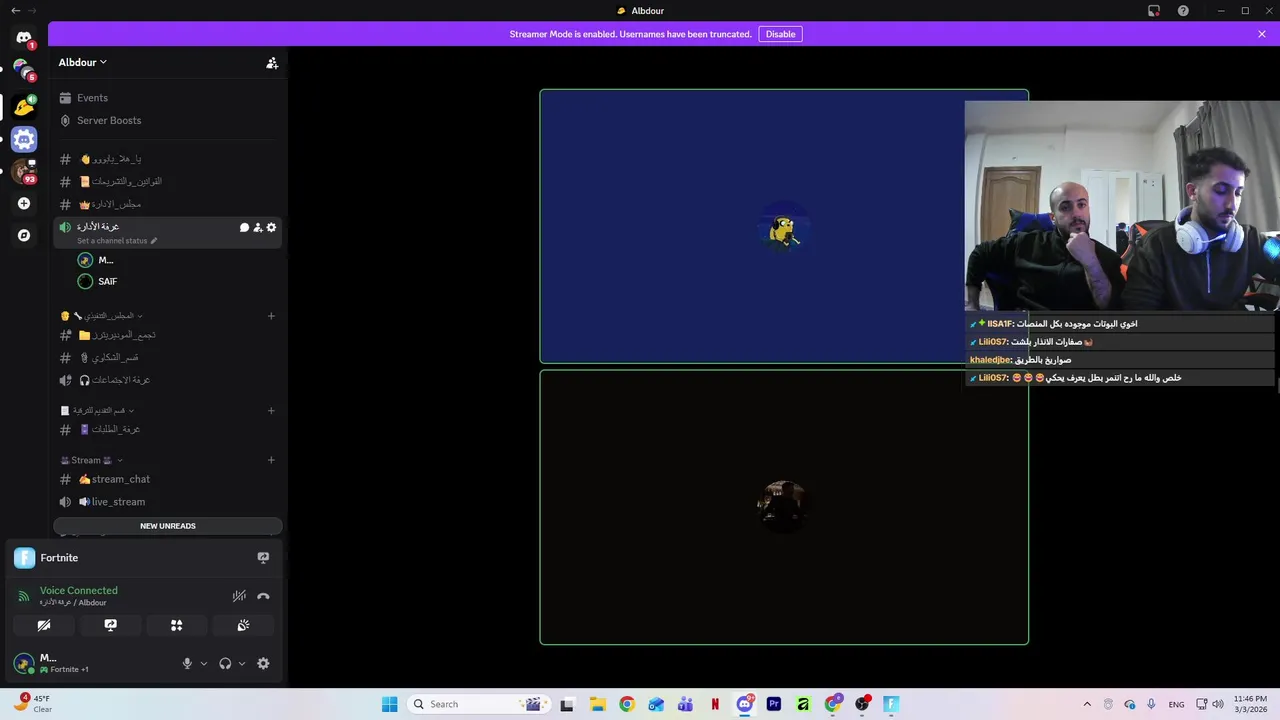This screenshot has width=1280, height=720.
Task: Open Activities launcher shapes icon
Action: tap(176, 625)
